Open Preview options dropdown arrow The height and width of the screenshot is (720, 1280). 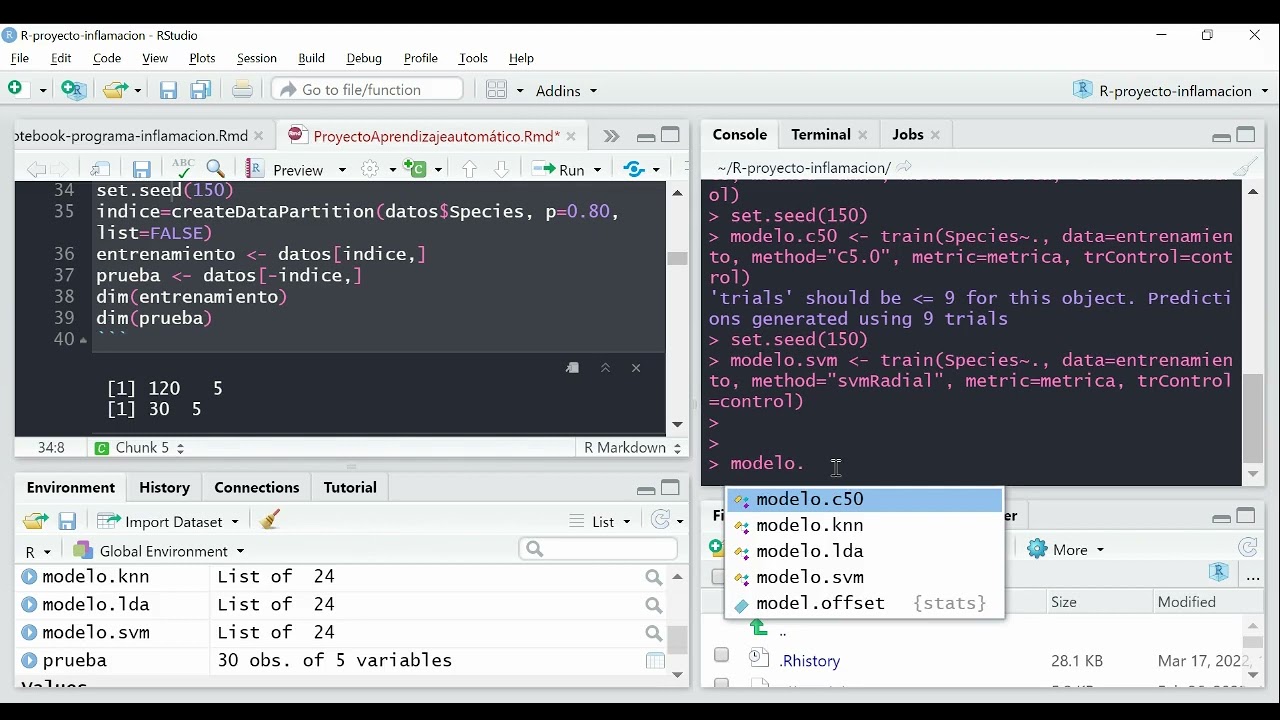point(342,170)
